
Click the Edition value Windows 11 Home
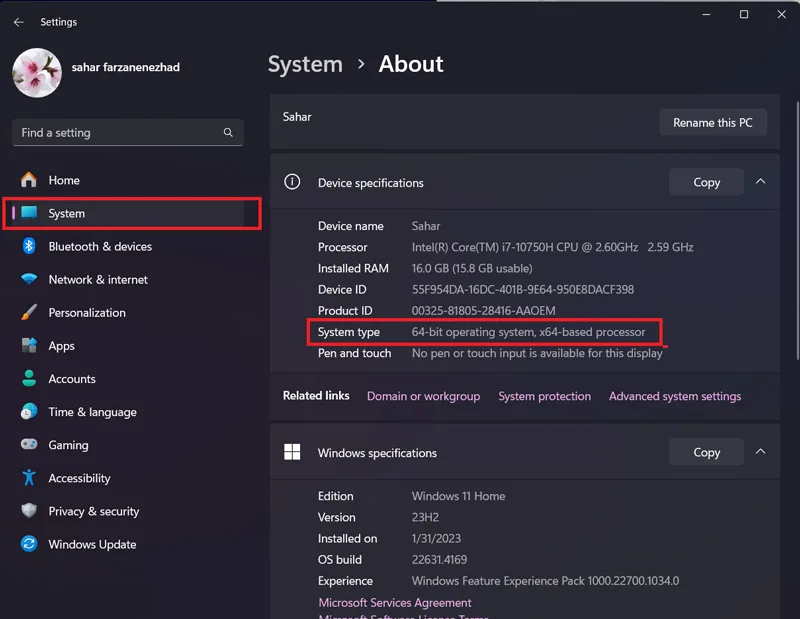pos(458,496)
